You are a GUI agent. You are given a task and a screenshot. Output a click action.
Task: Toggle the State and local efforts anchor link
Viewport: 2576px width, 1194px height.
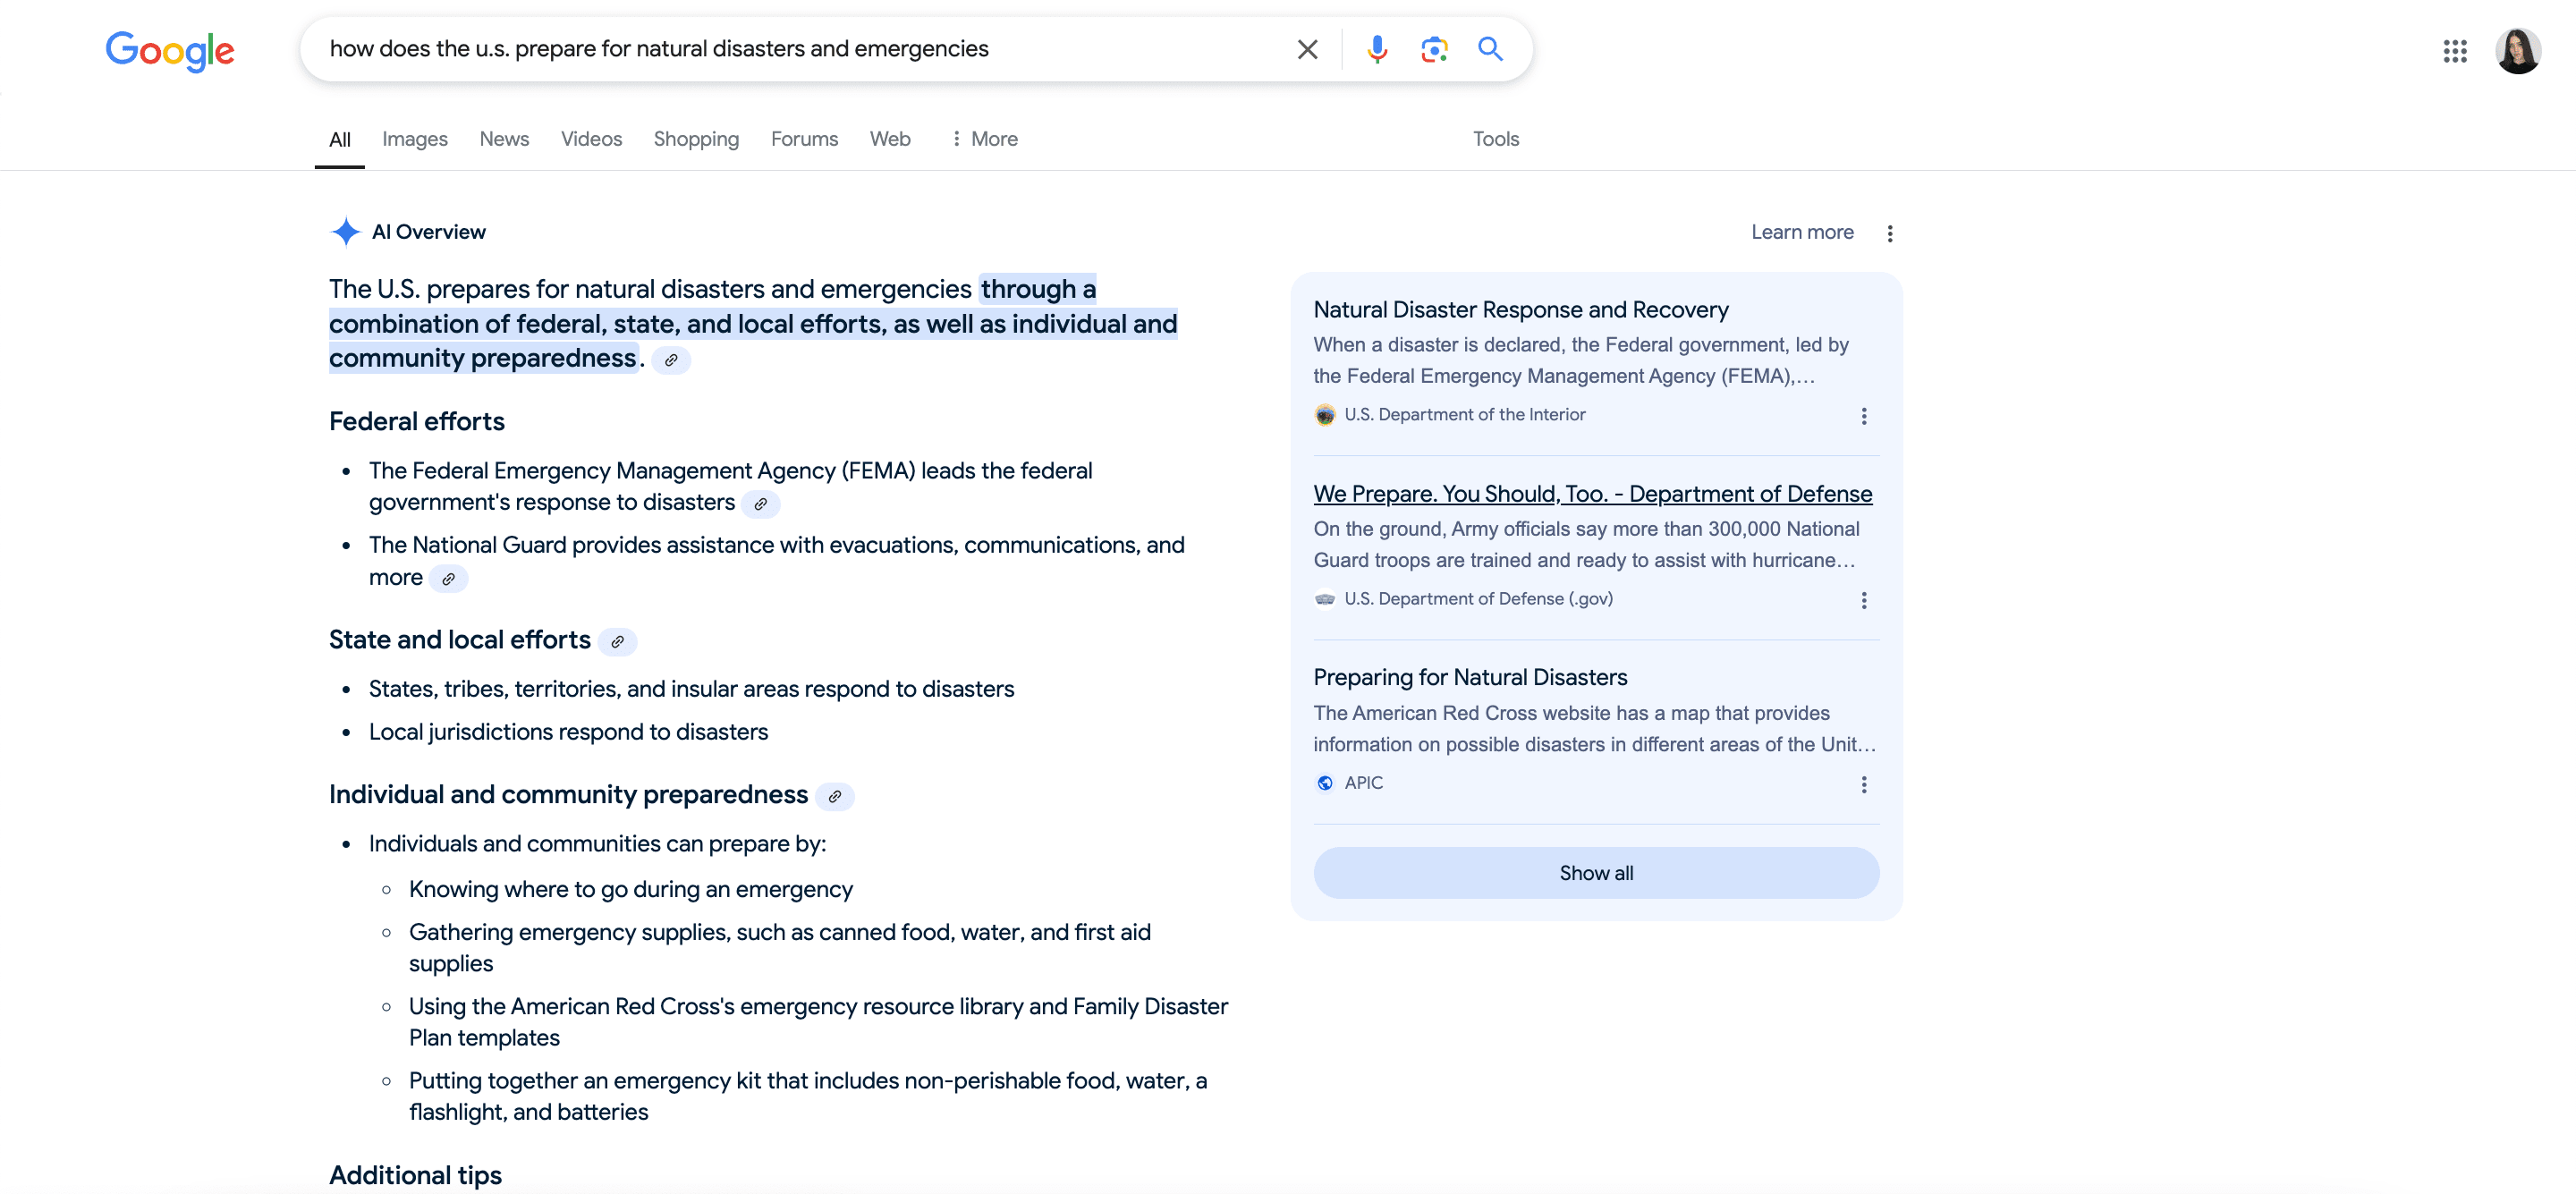tap(618, 639)
